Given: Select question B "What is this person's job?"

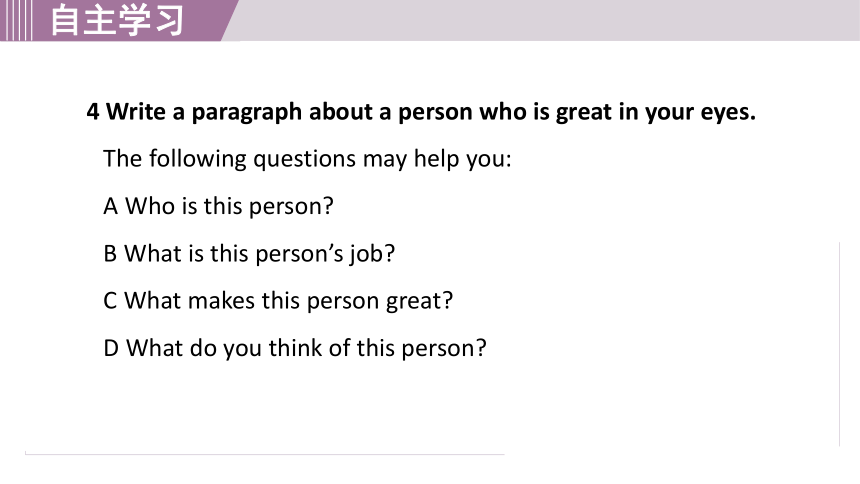Looking at the screenshot, I should click(249, 254).
